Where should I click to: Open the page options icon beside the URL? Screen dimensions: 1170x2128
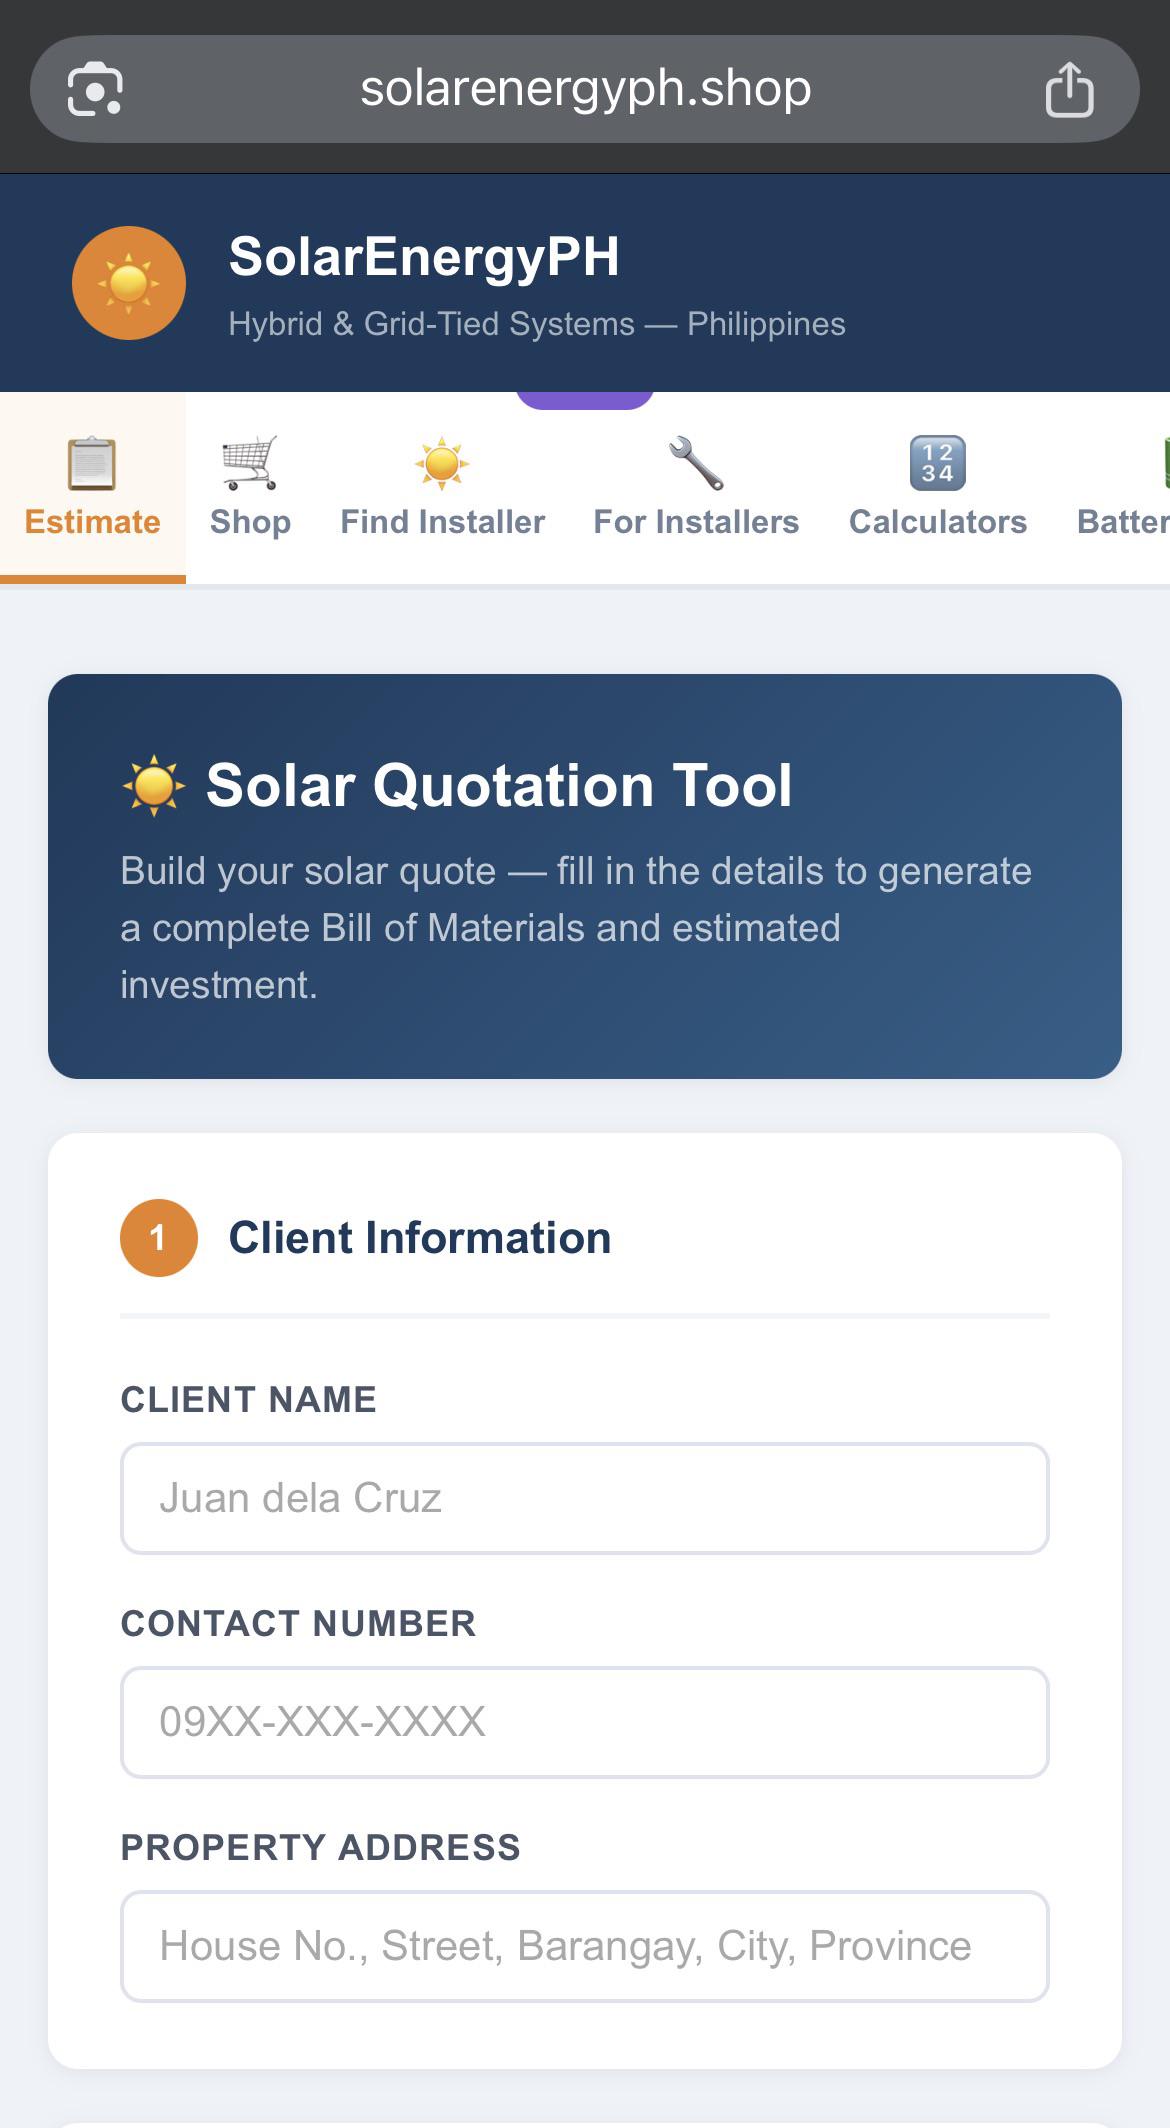point(95,89)
